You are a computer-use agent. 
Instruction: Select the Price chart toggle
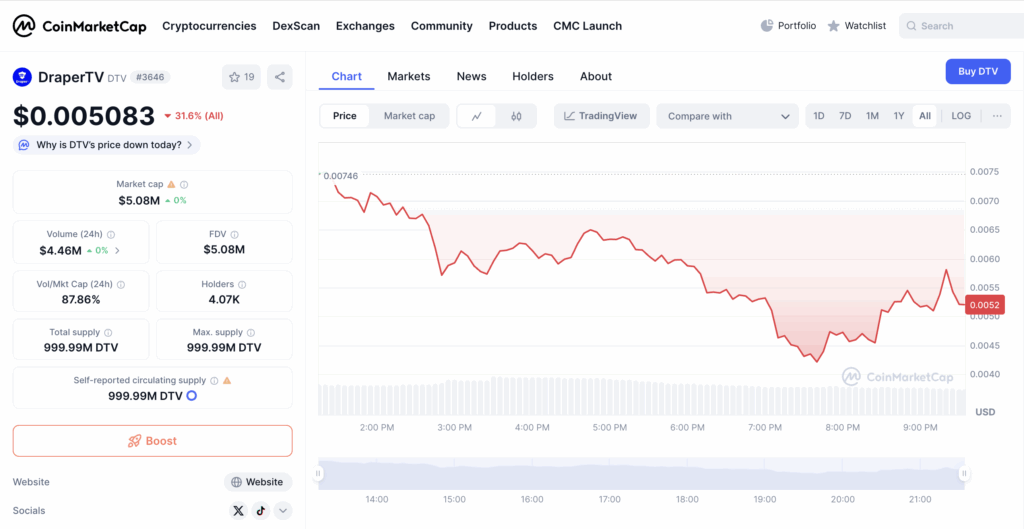[345, 116]
